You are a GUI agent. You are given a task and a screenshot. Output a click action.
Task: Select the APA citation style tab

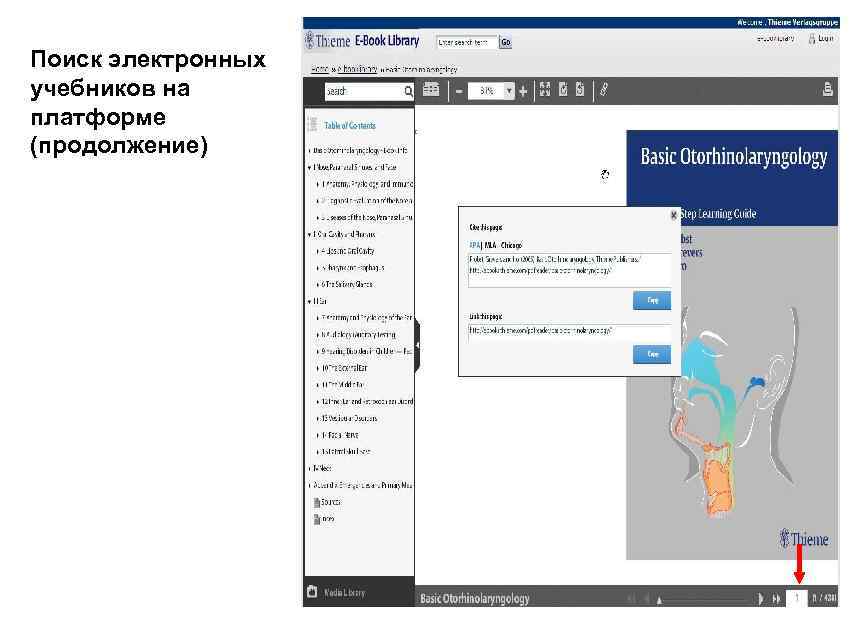click(x=474, y=245)
